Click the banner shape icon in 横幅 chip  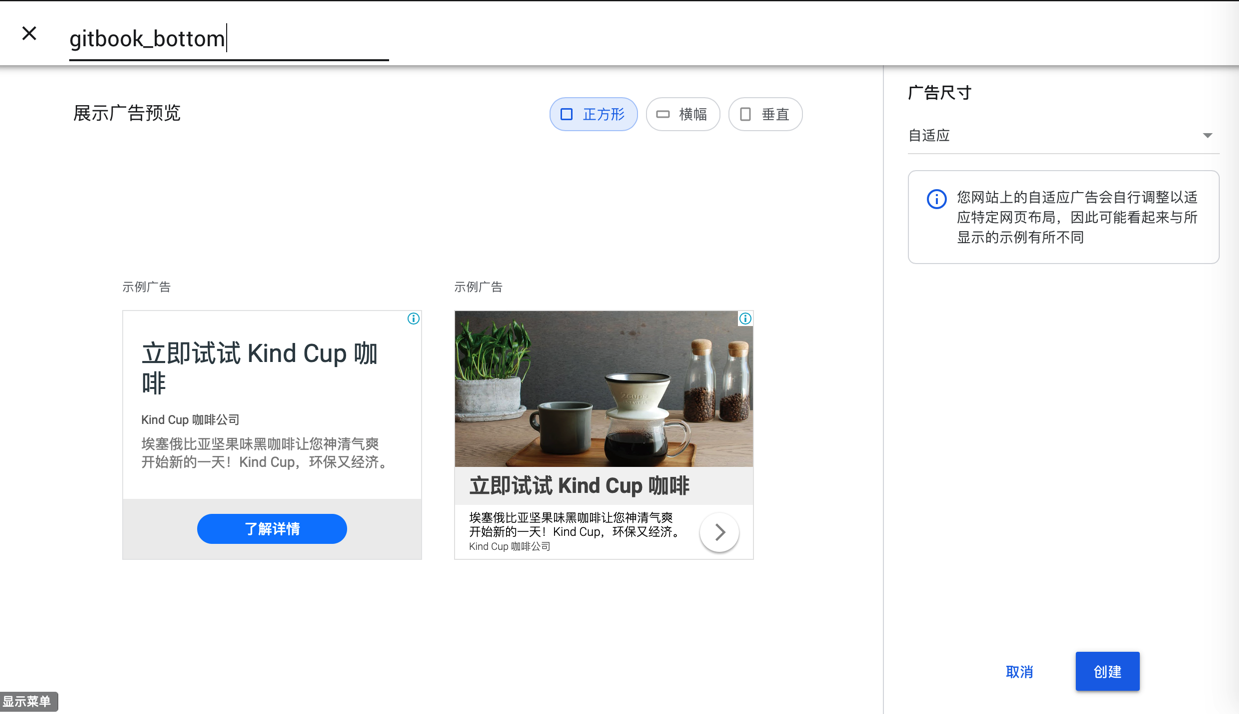[663, 115]
